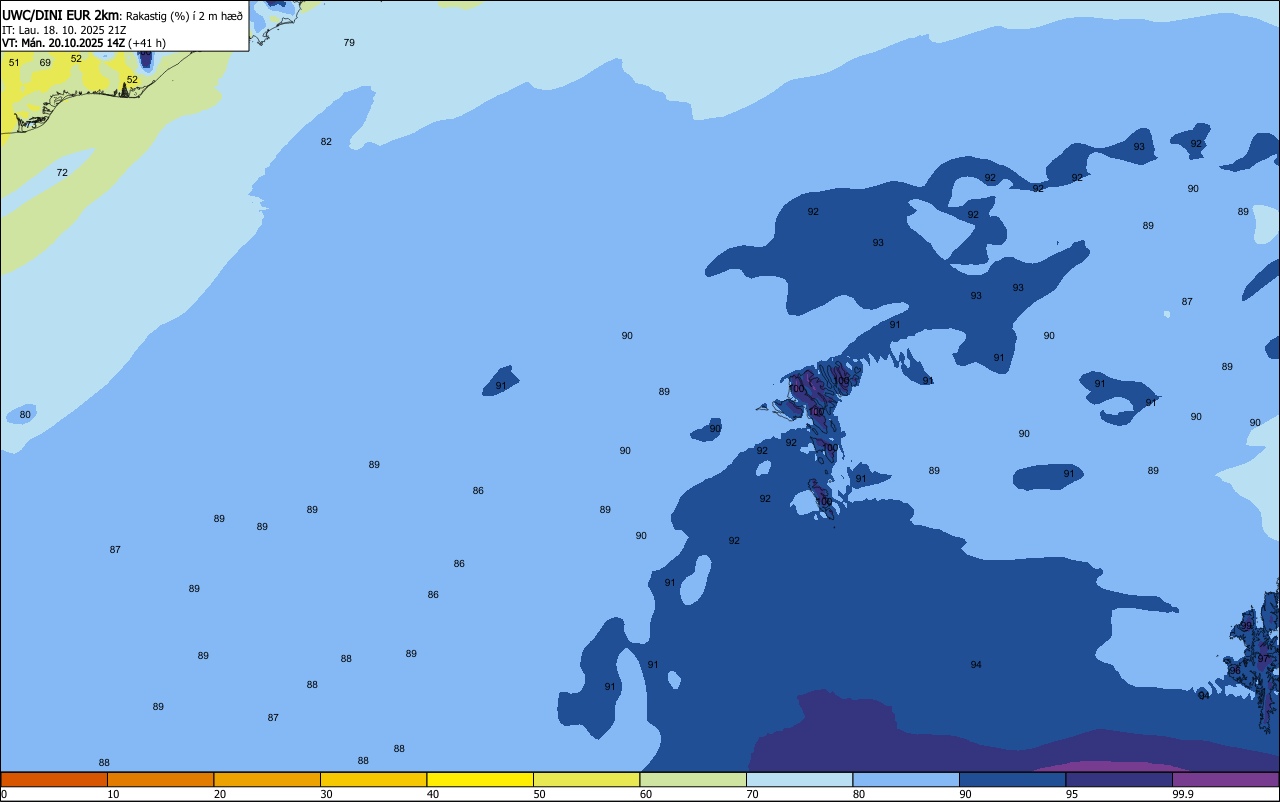This screenshot has width=1280, height=802.
Task: Click the 30–40 amber legend swatch
Action: 373,779
